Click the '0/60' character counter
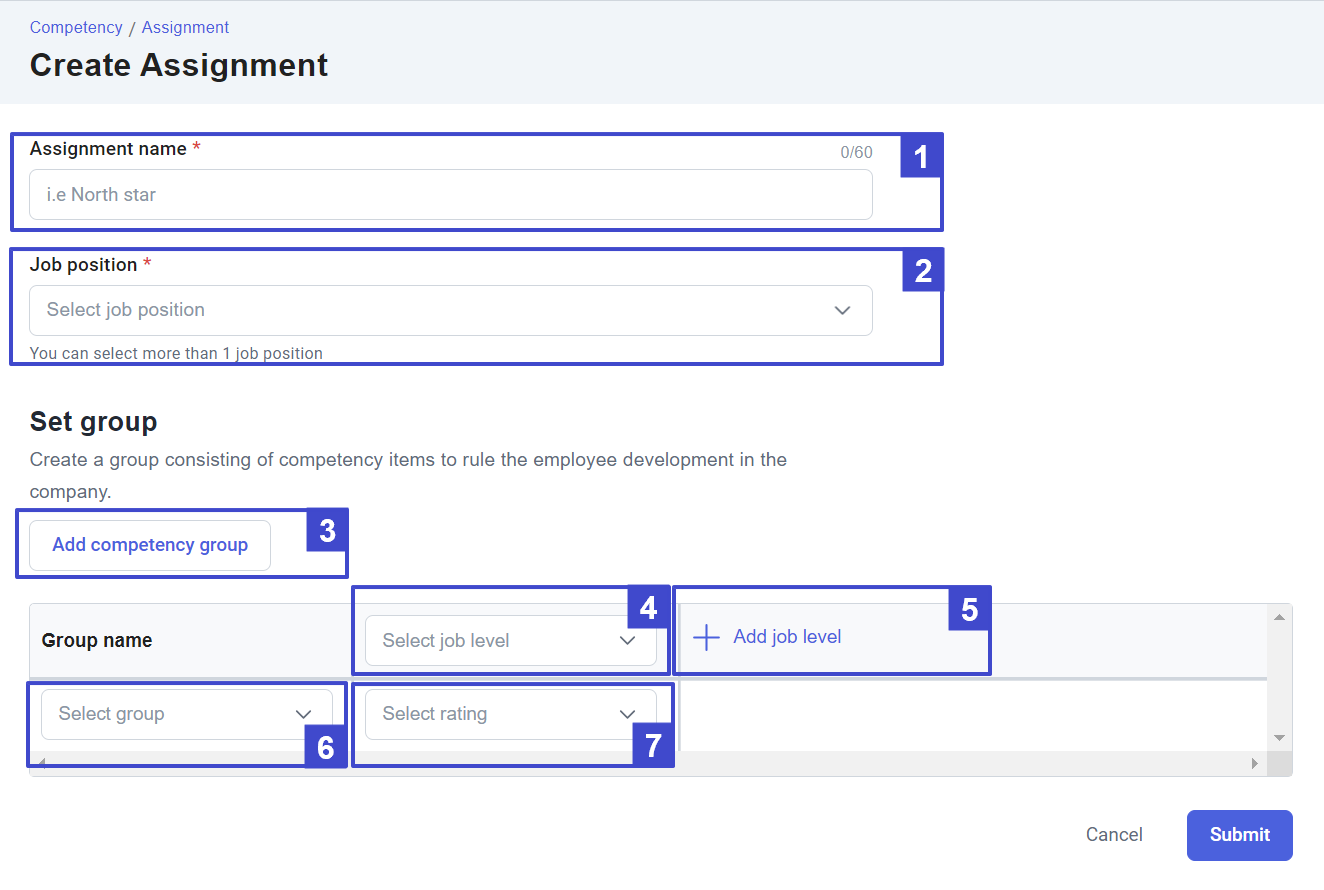1324x890 pixels. coord(856,153)
